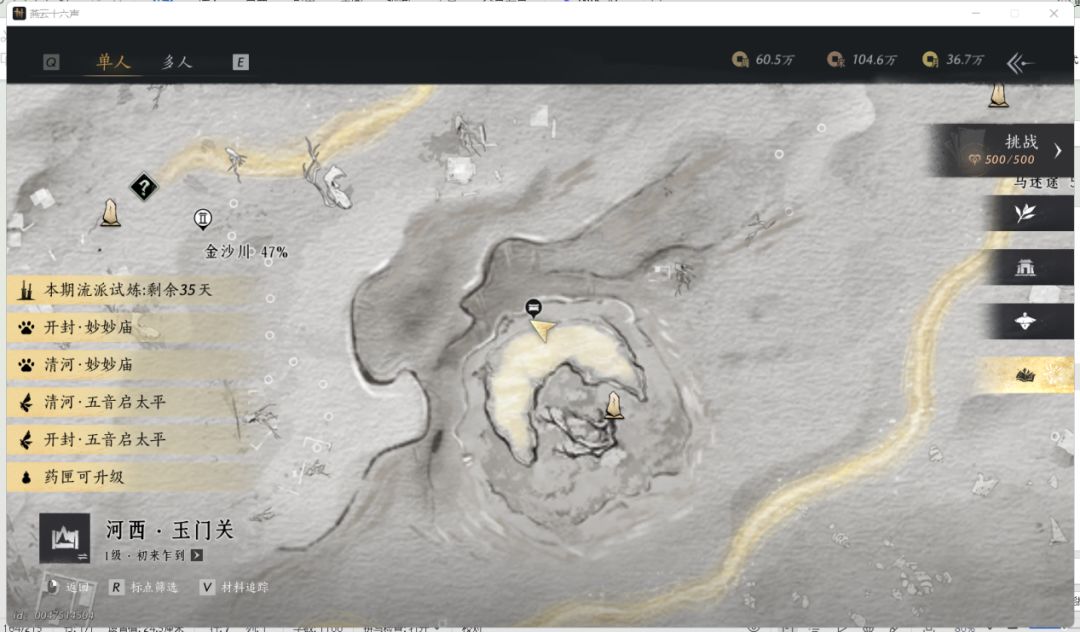This screenshot has height=632, width=1080.
Task: Open the leaf sprig side panel button
Action: click(x=1025, y=213)
